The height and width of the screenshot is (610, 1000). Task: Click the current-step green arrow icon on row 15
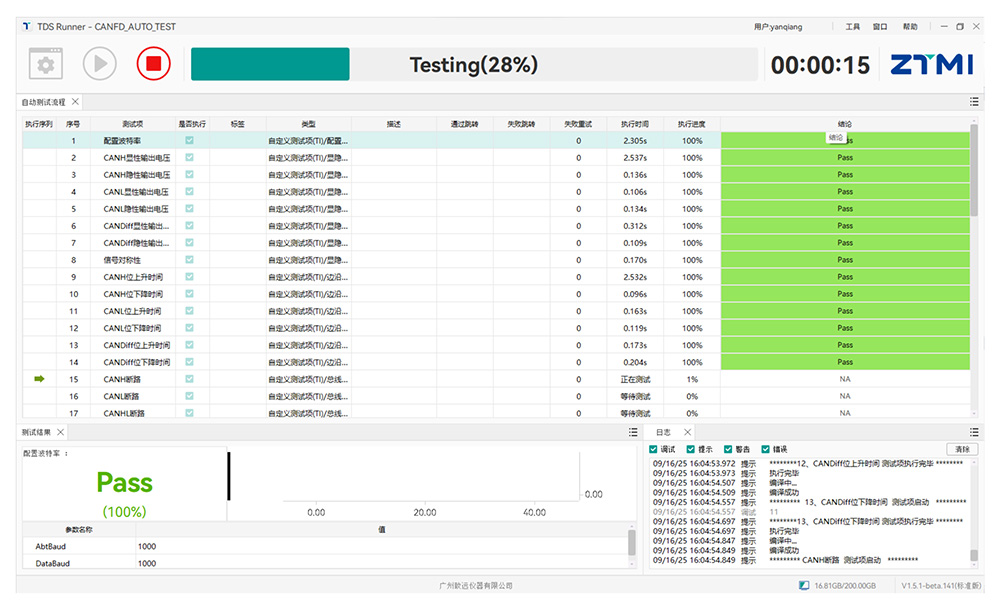pyautogui.click(x=39, y=379)
